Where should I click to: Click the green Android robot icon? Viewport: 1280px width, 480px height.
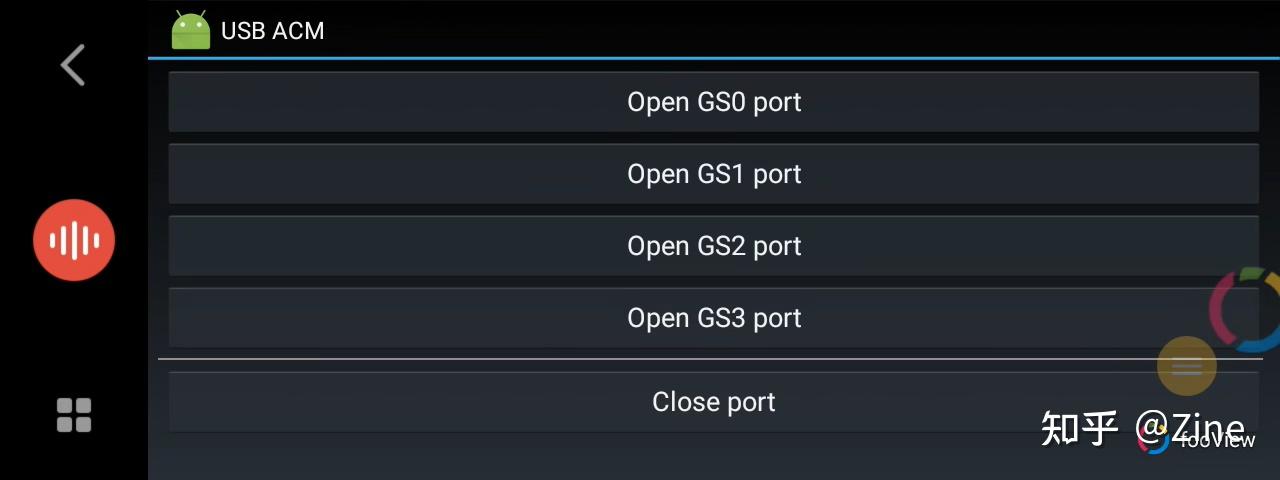pos(191,30)
